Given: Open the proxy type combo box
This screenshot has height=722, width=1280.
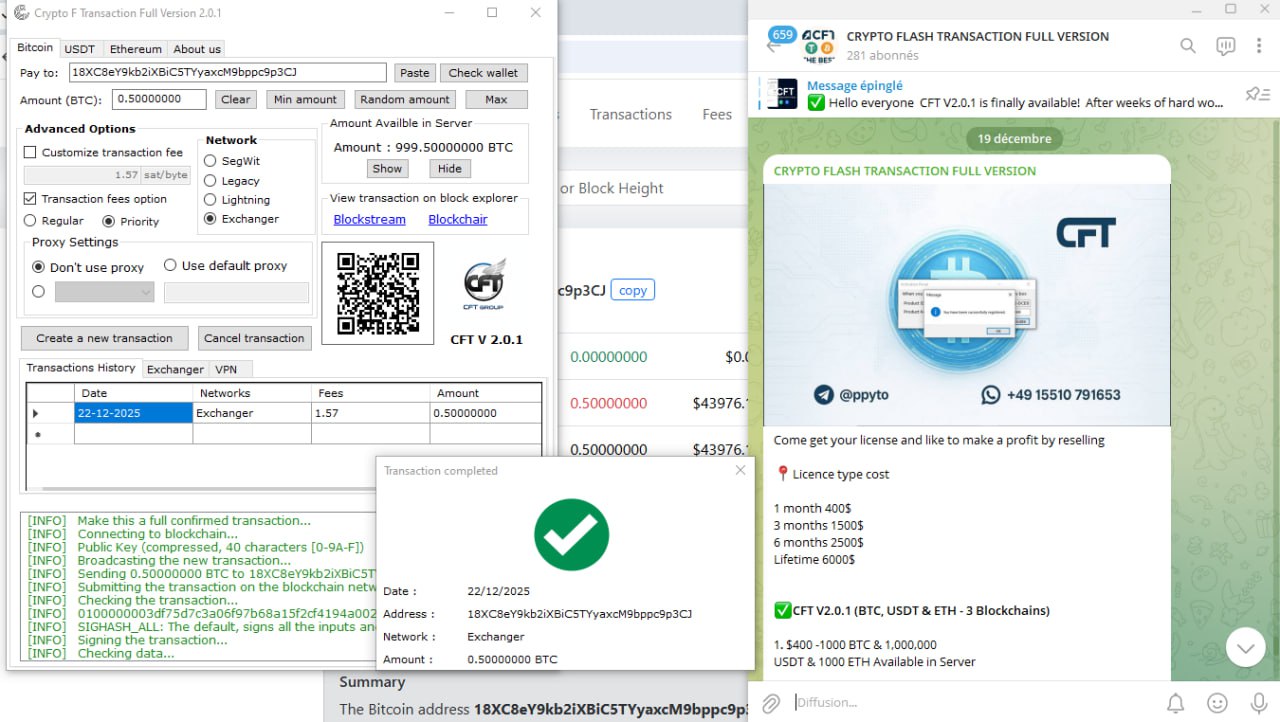Looking at the screenshot, I should [x=104, y=292].
